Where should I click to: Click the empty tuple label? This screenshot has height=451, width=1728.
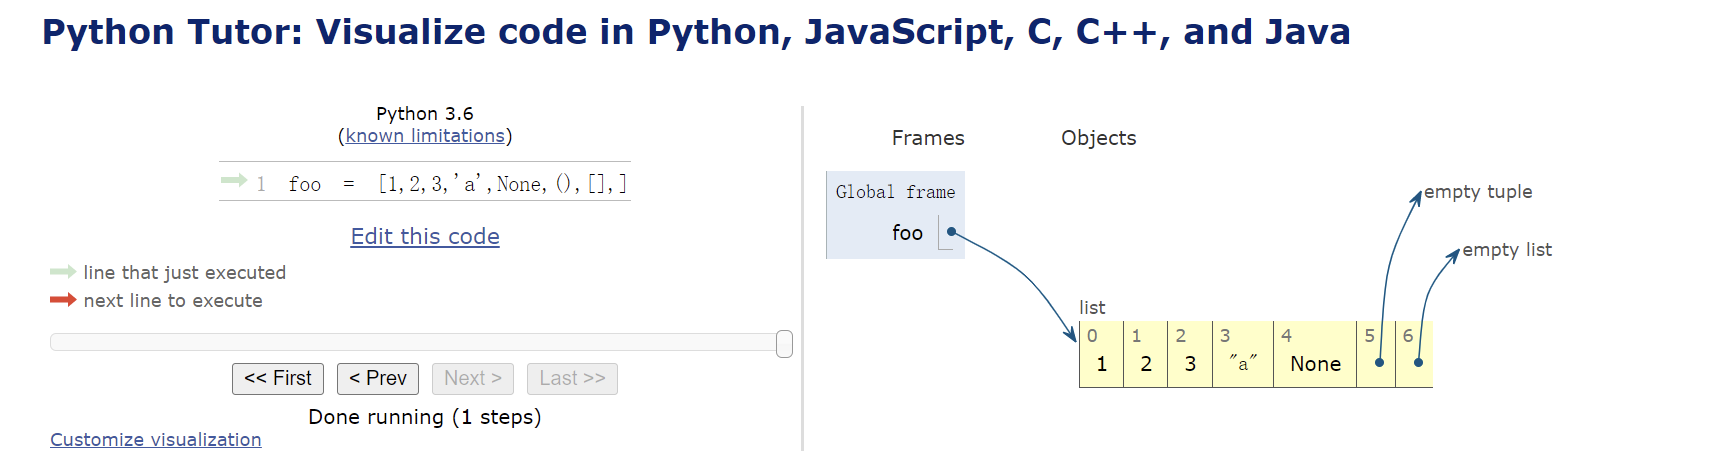coord(1477,192)
